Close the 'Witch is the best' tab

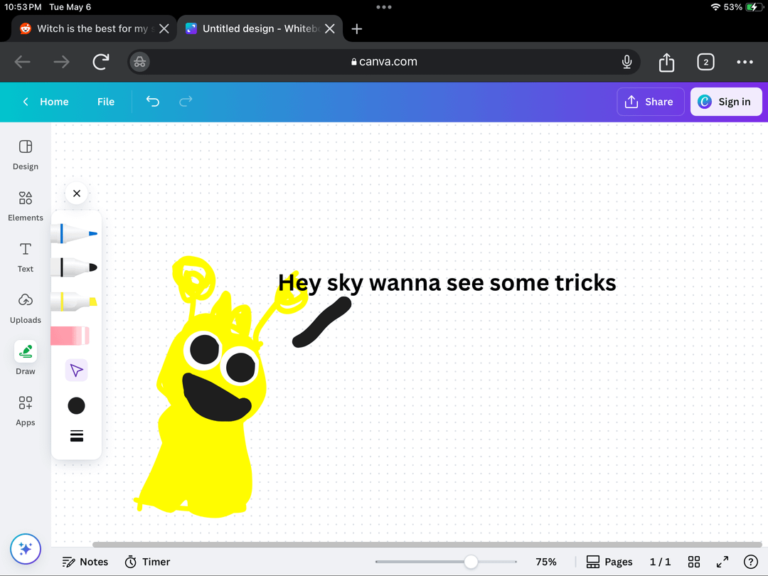(x=164, y=29)
